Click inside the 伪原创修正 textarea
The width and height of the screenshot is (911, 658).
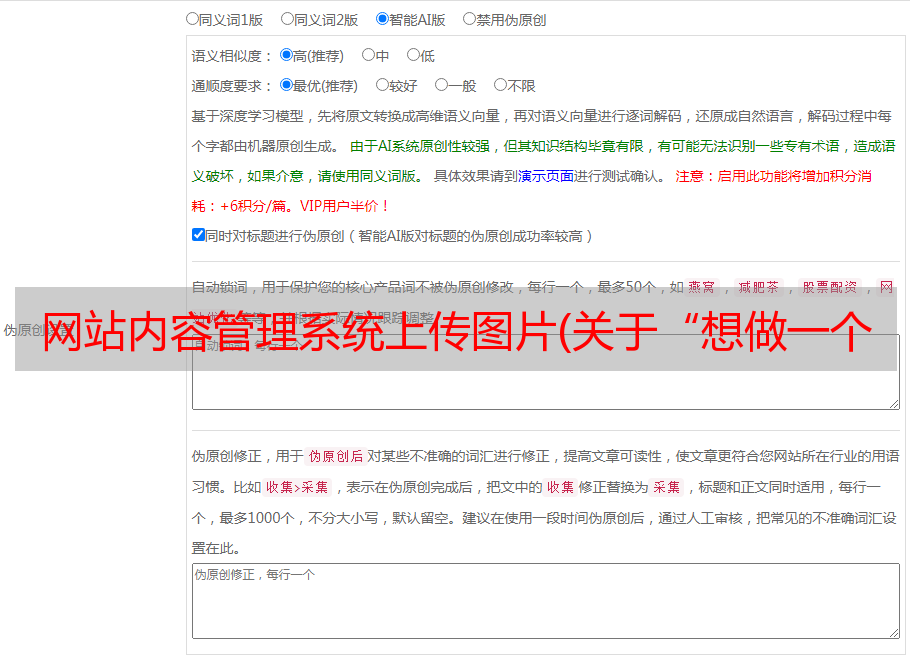pyautogui.click(x=546, y=601)
